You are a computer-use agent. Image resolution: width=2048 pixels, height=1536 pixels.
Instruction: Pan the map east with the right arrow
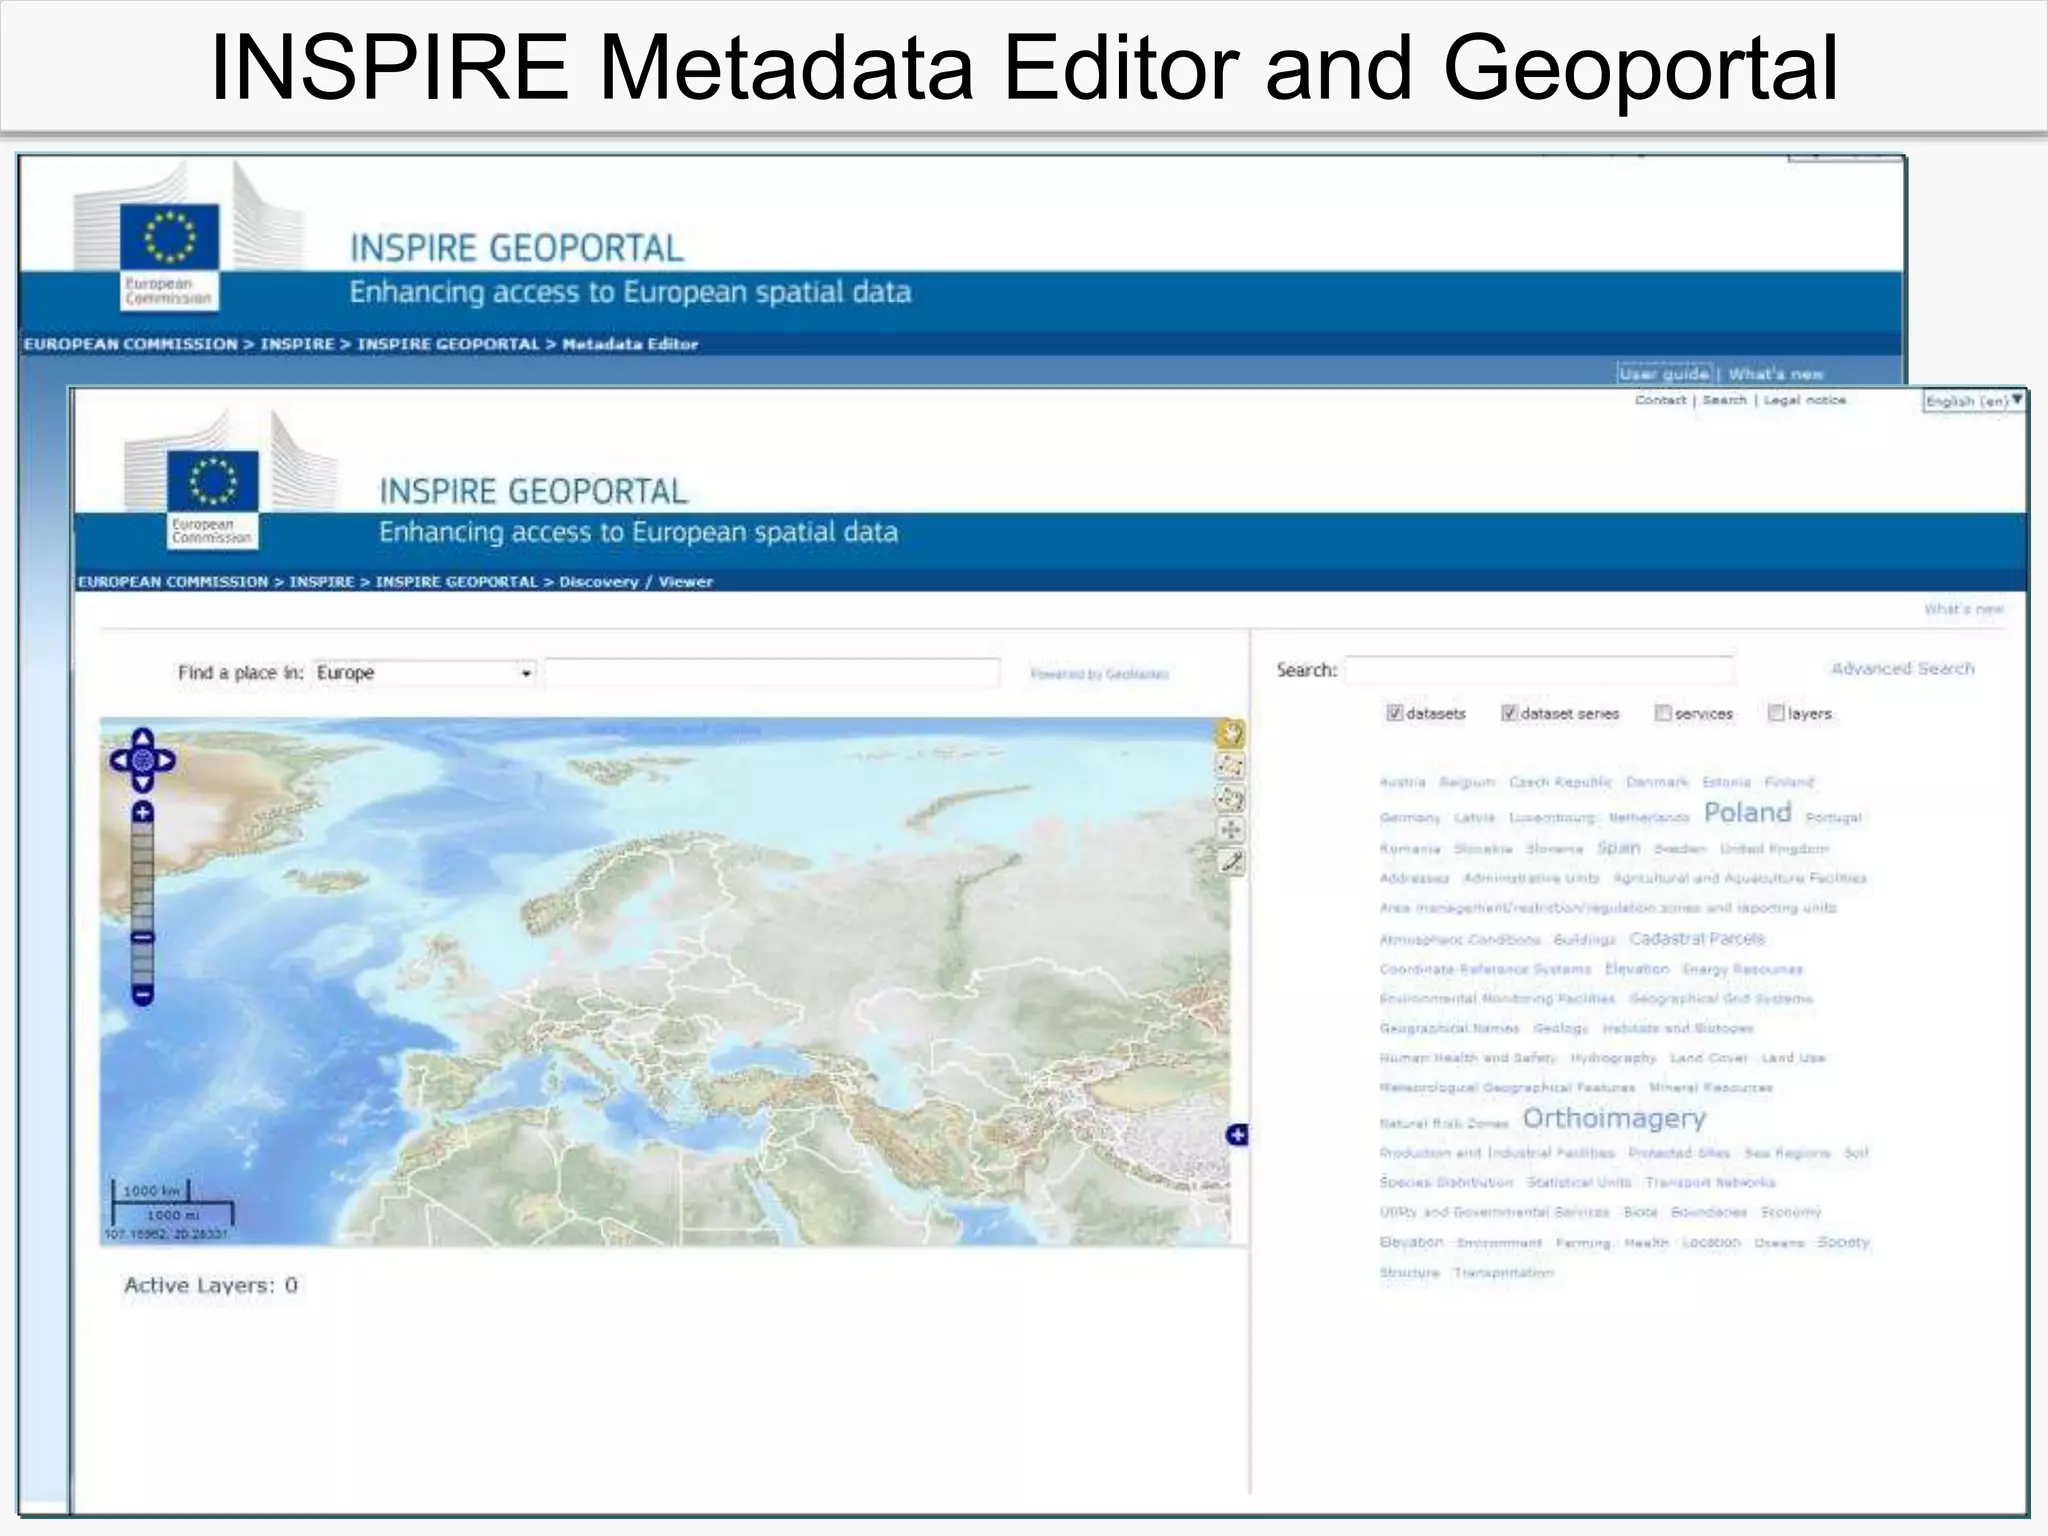pos(165,761)
